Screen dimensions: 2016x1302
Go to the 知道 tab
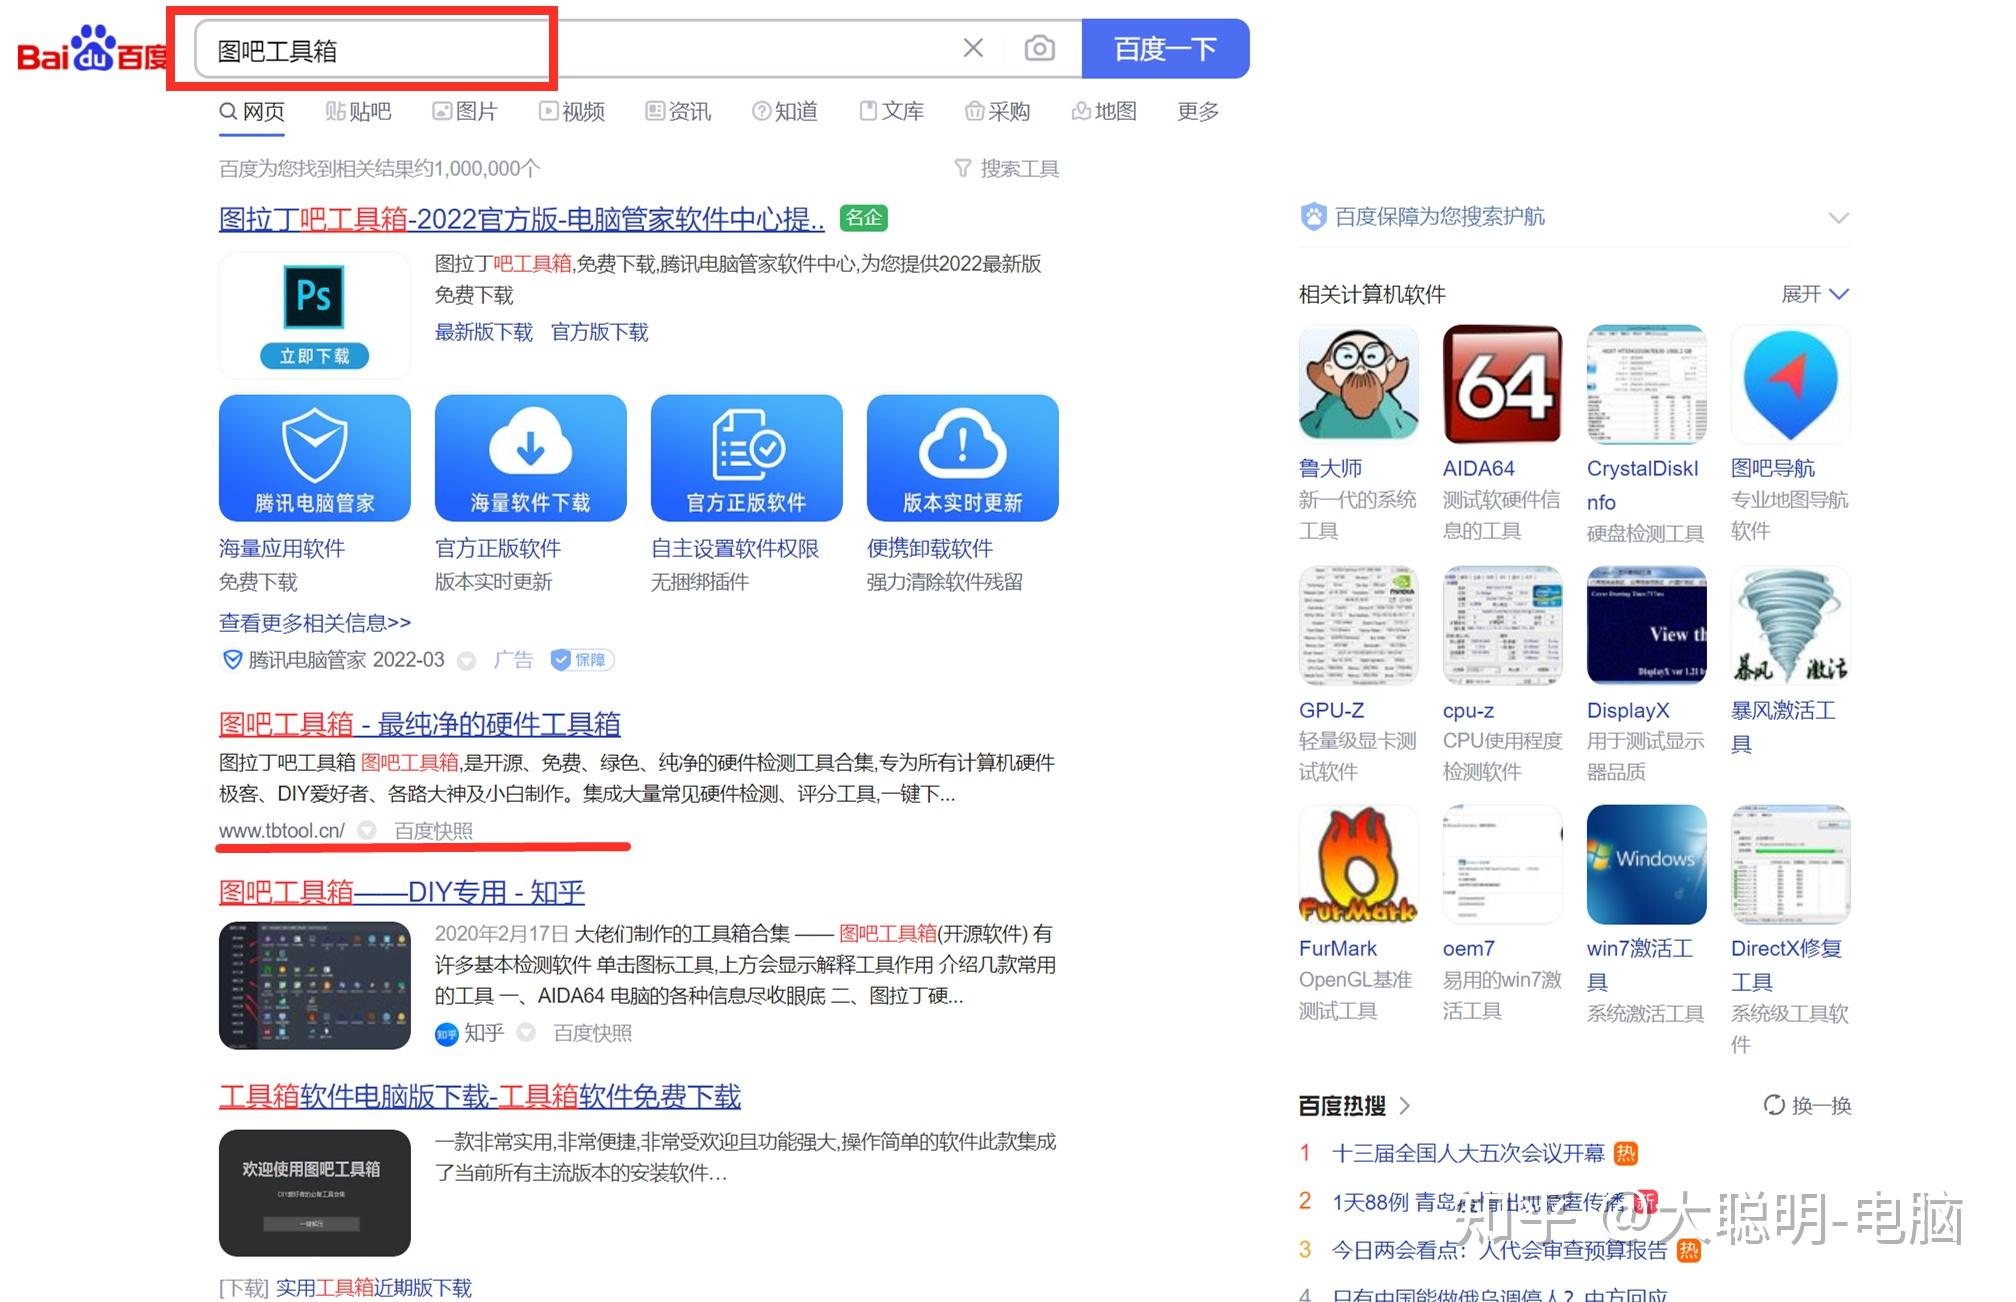click(785, 111)
